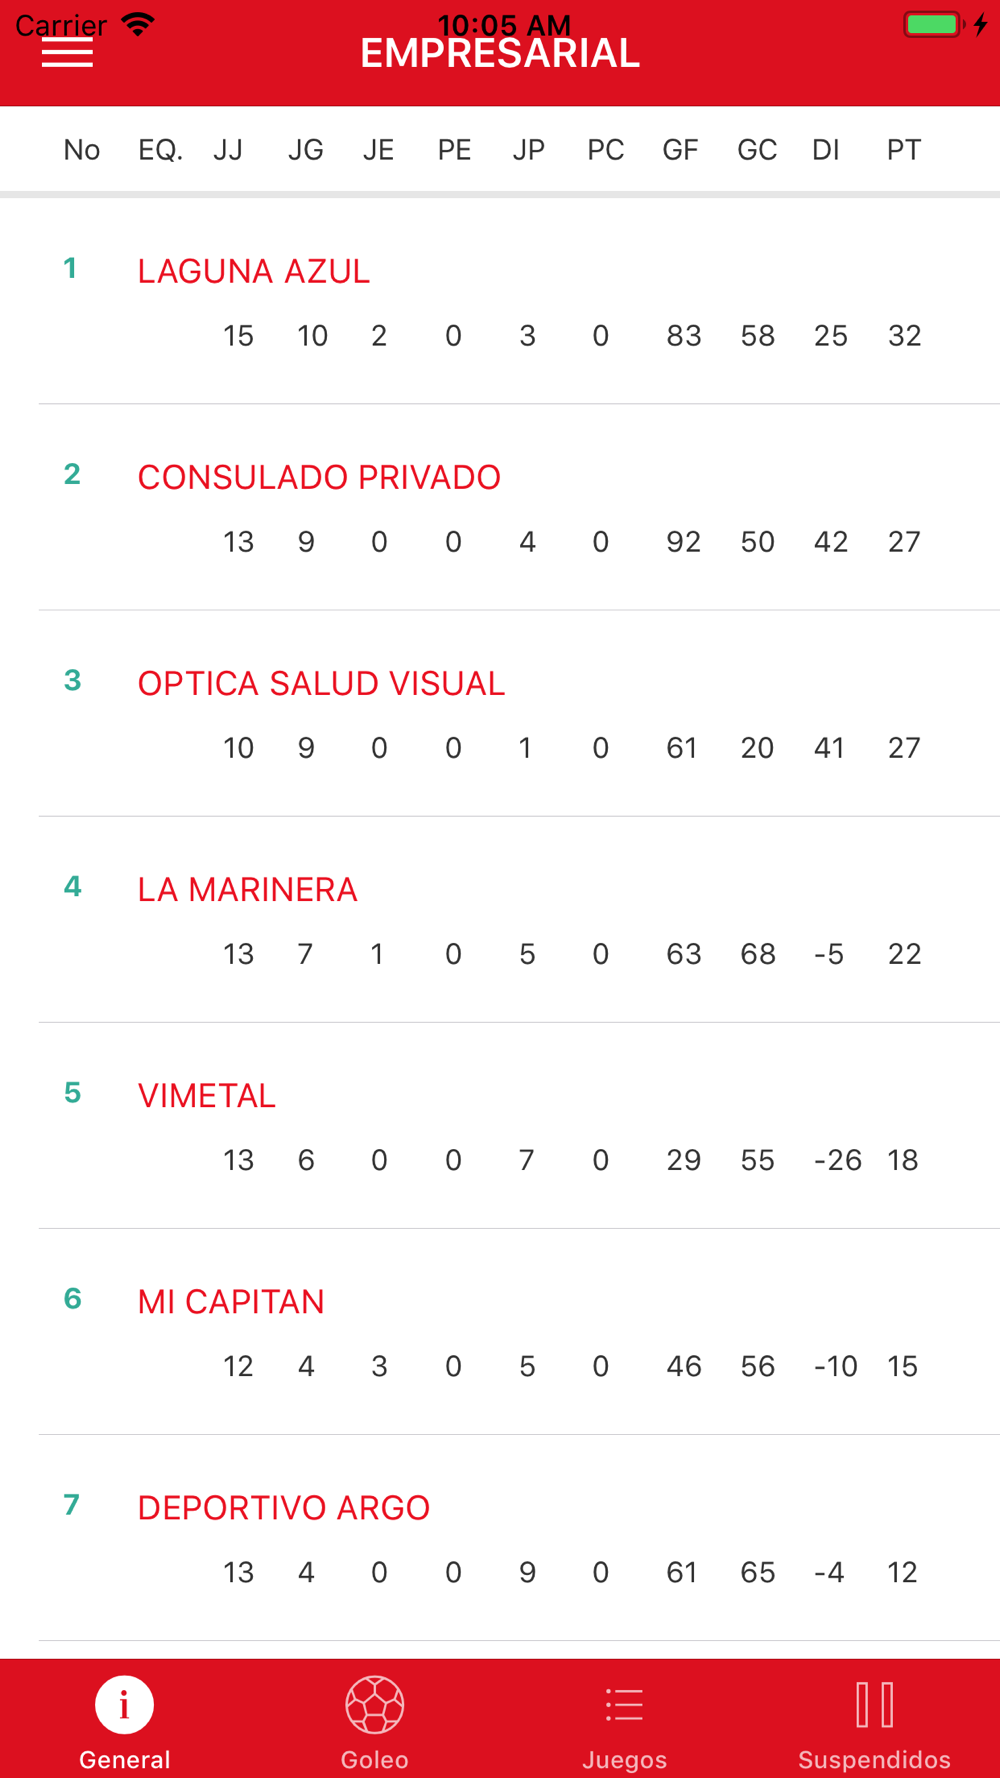Open LAGUNA AZUL team
Image resolution: width=1000 pixels, height=1778 pixels.
(253, 271)
